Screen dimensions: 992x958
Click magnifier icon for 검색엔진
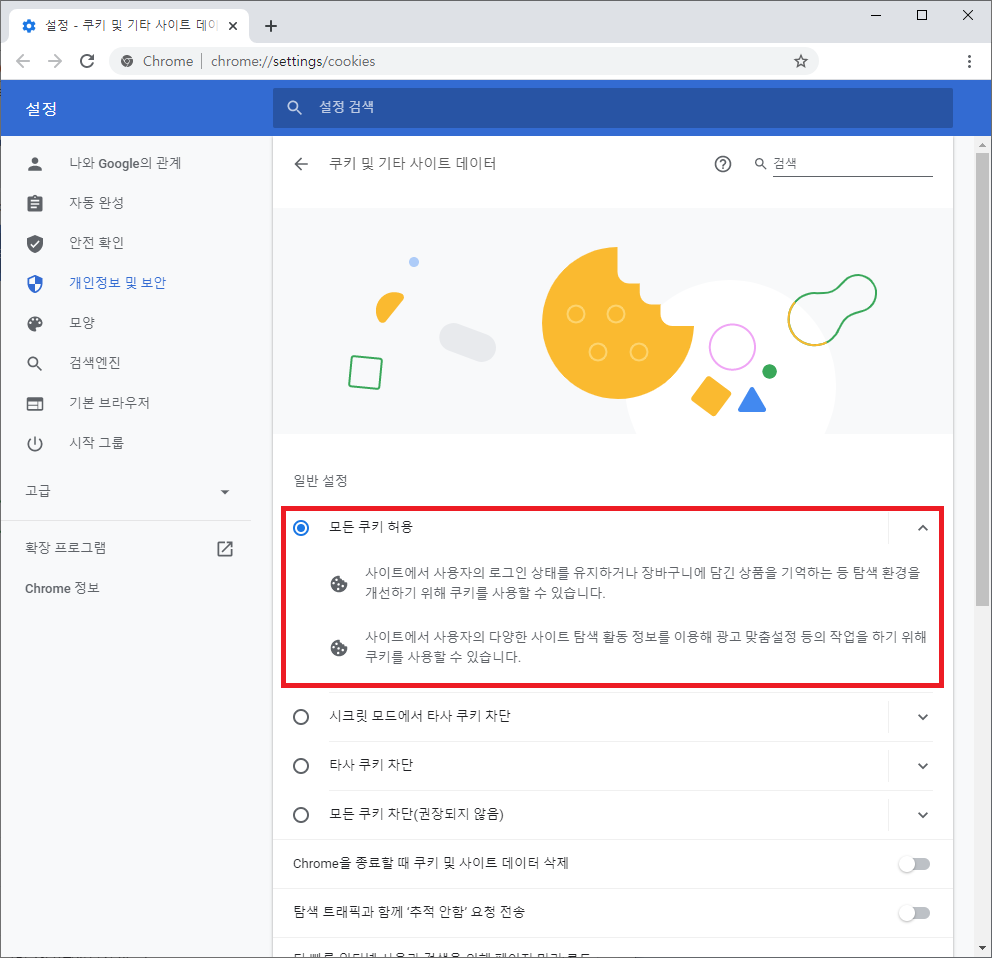(x=35, y=363)
